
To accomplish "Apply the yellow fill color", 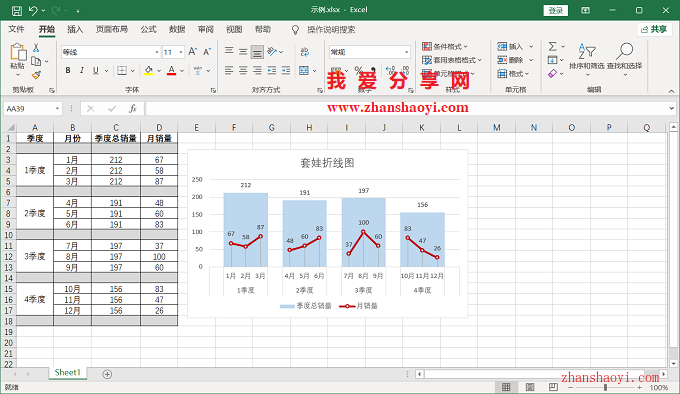I will point(149,70).
